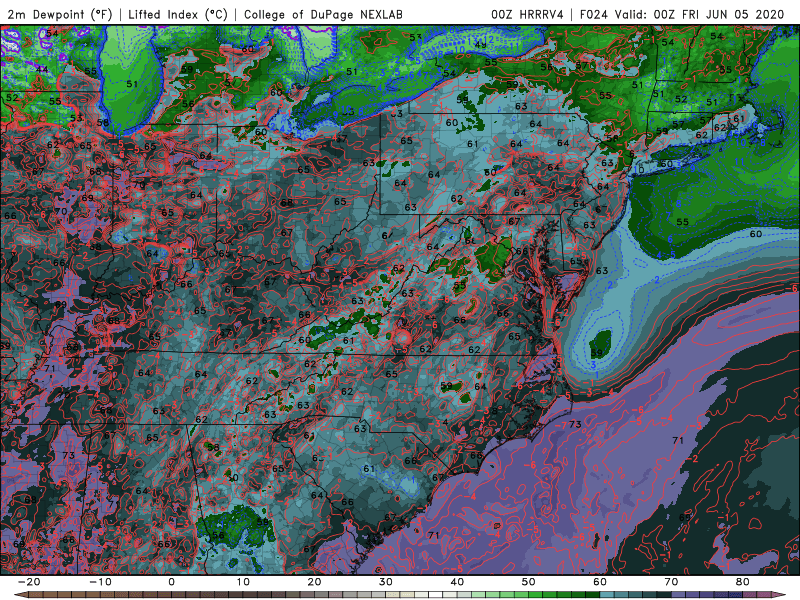Screen dimensions: 800x600
Task: Click the "F024 Valid: 00Z FRI JUN 05 2020" text
Action: click(x=682, y=14)
